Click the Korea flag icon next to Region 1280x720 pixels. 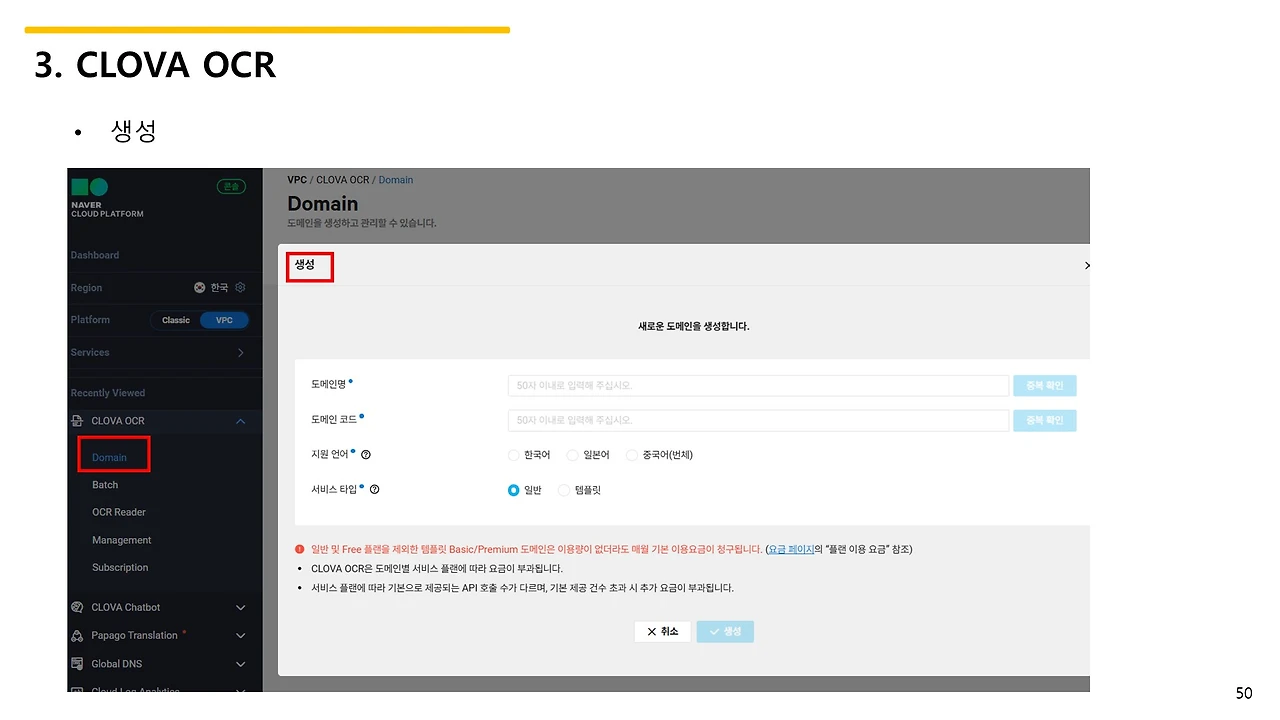pyautogui.click(x=199, y=287)
